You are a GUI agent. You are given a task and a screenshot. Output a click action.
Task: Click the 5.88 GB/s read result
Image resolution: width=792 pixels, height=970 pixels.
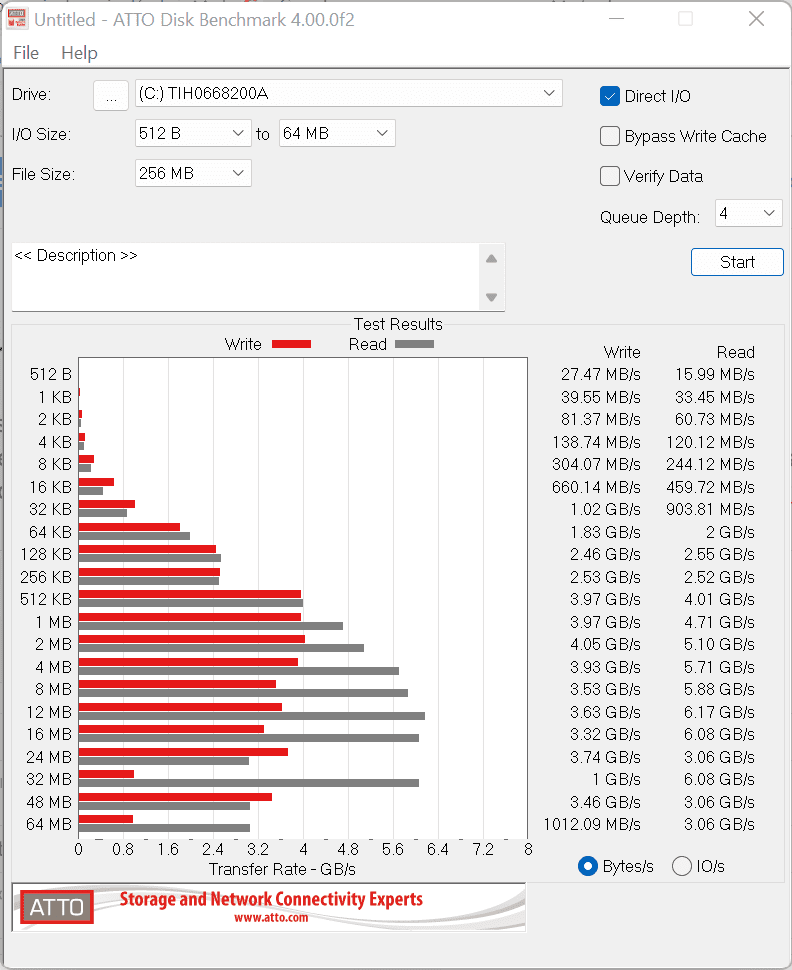point(719,689)
